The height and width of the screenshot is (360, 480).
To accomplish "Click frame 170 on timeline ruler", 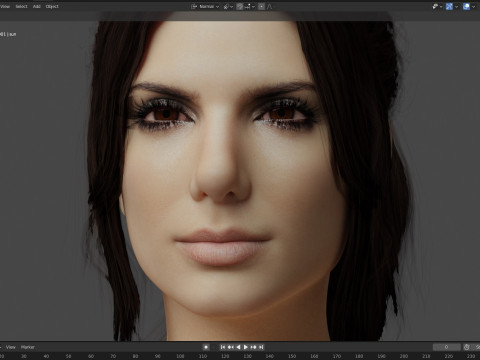I will coord(337,356).
